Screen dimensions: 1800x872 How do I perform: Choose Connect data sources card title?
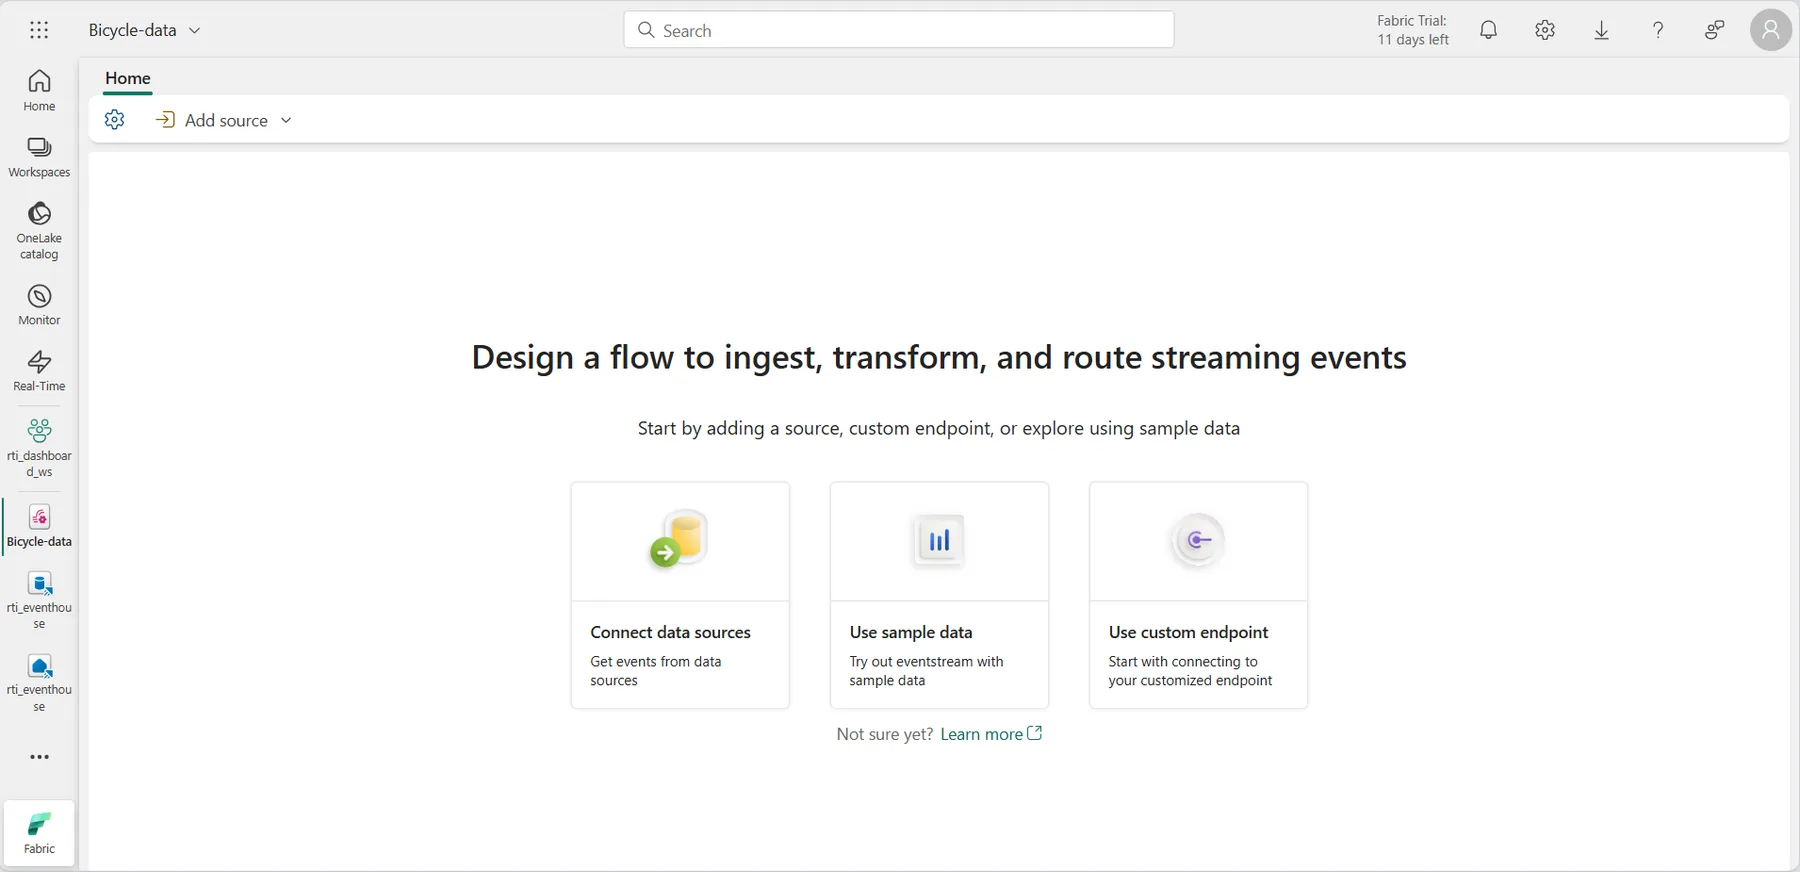click(x=670, y=632)
